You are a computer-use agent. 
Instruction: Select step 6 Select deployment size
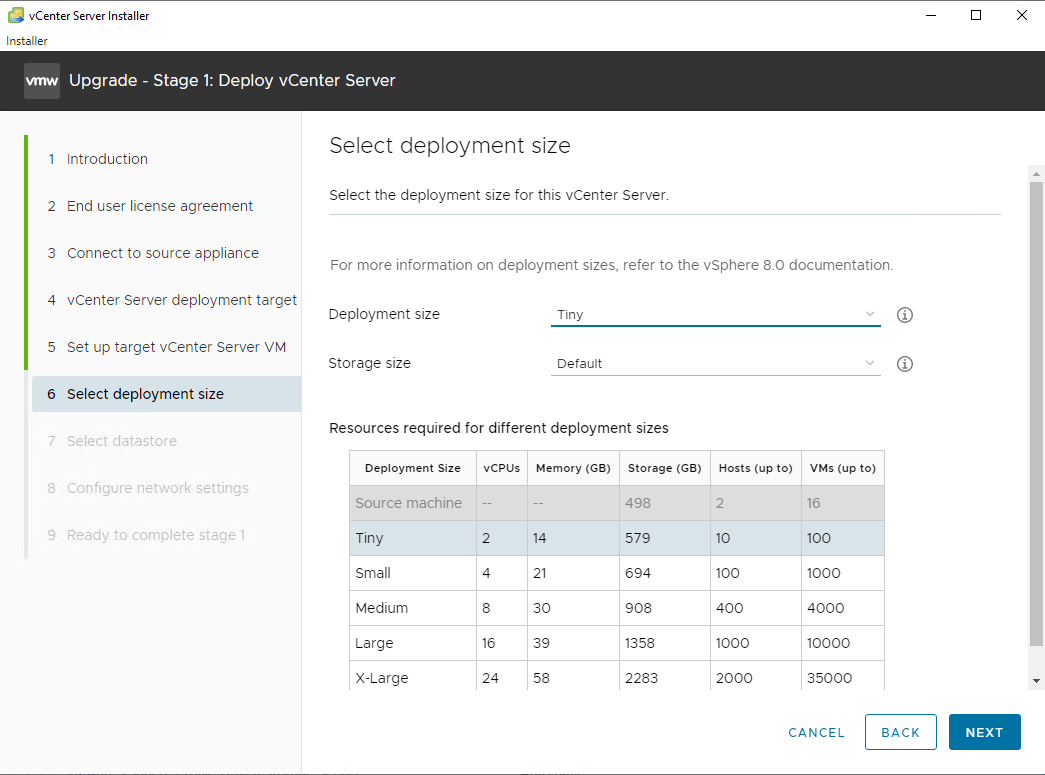[167, 394]
